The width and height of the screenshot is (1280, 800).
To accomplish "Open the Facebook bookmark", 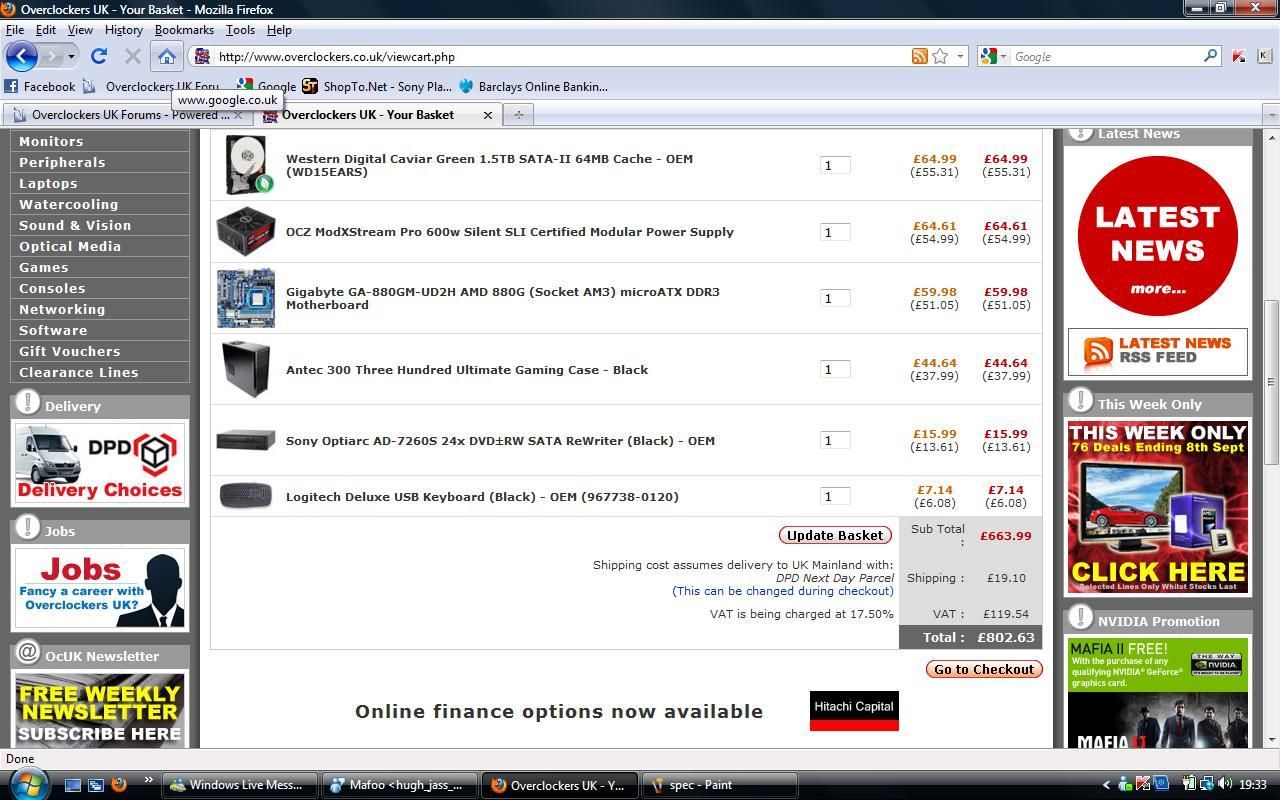I will pyautogui.click(x=40, y=87).
